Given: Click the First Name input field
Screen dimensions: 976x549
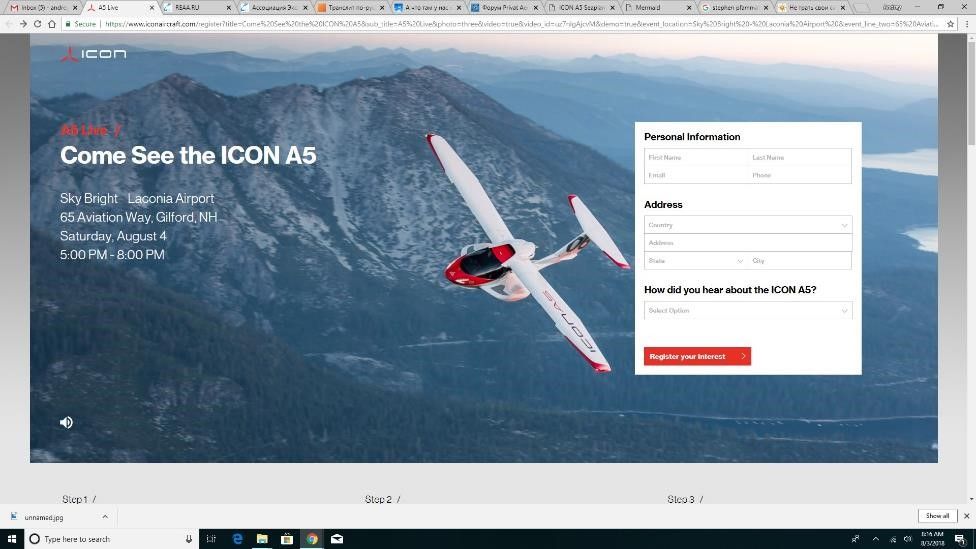Looking at the screenshot, I should point(696,157).
